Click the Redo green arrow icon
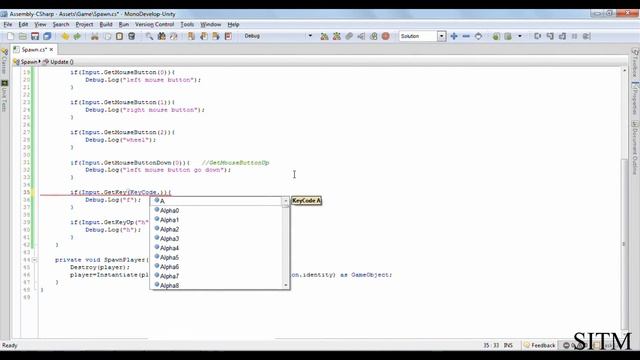The image size is (640, 360). point(77,36)
